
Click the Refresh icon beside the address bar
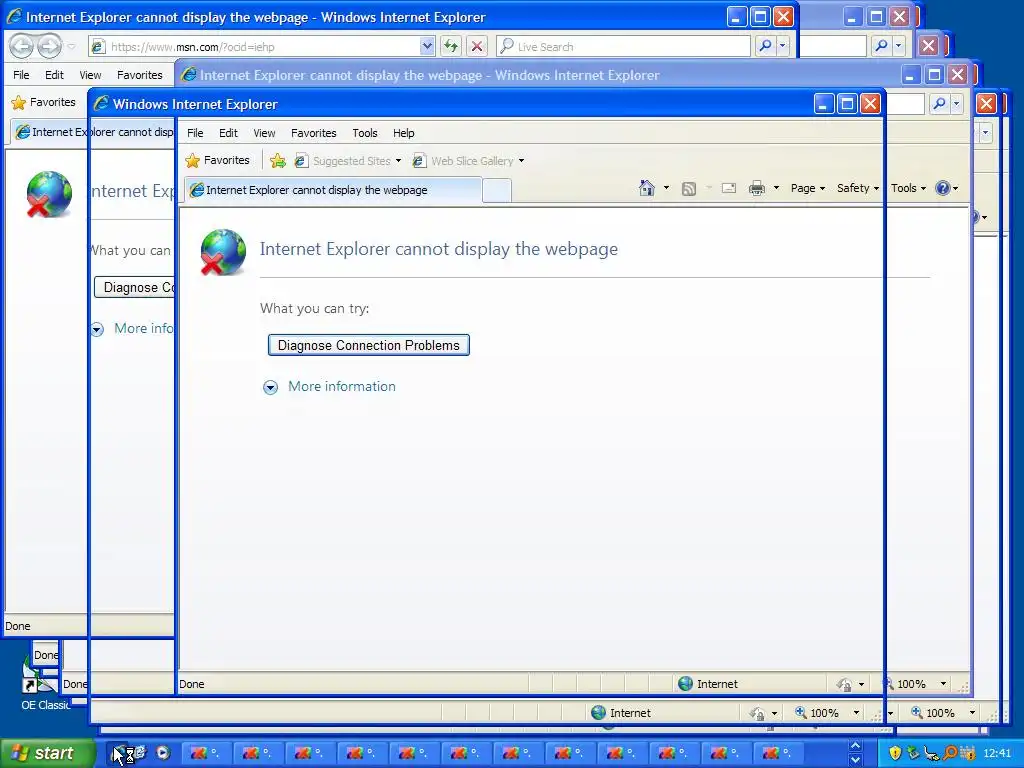click(x=451, y=46)
